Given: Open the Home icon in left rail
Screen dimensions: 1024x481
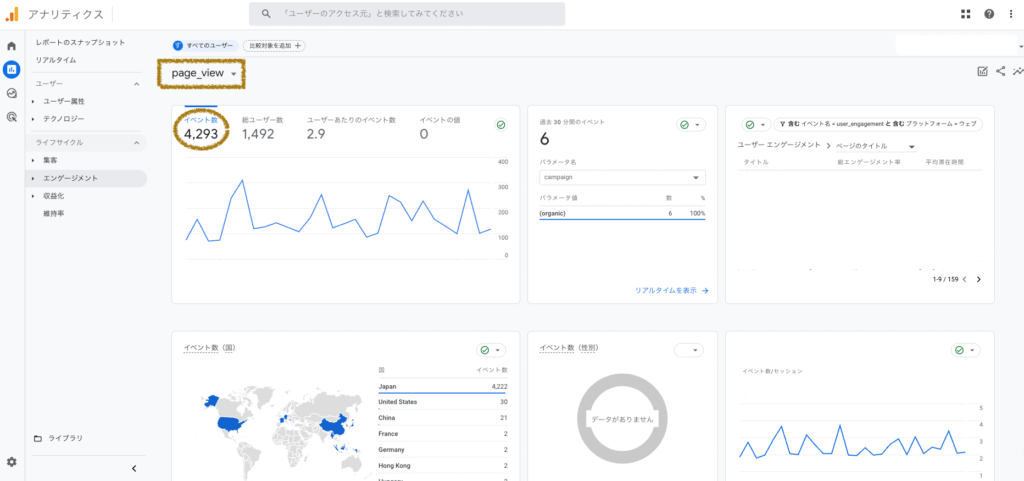Looking at the screenshot, I should pos(11,46).
